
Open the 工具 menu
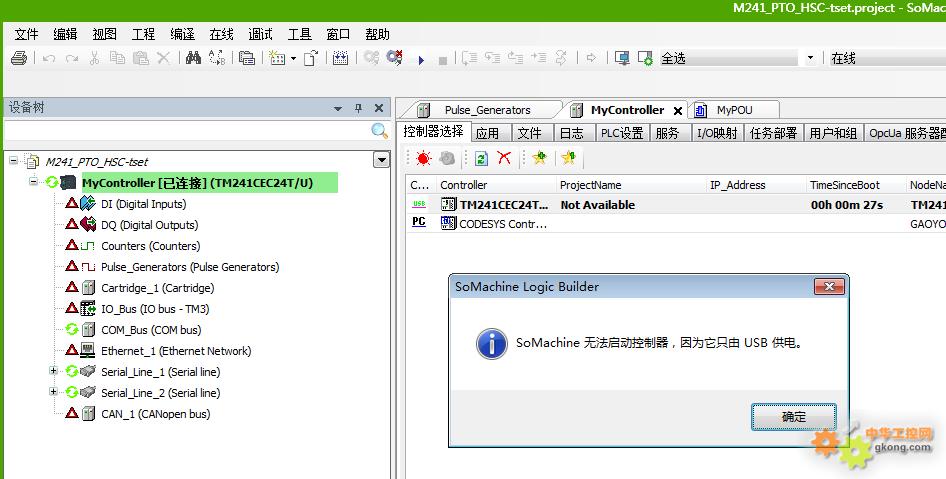[300, 34]
